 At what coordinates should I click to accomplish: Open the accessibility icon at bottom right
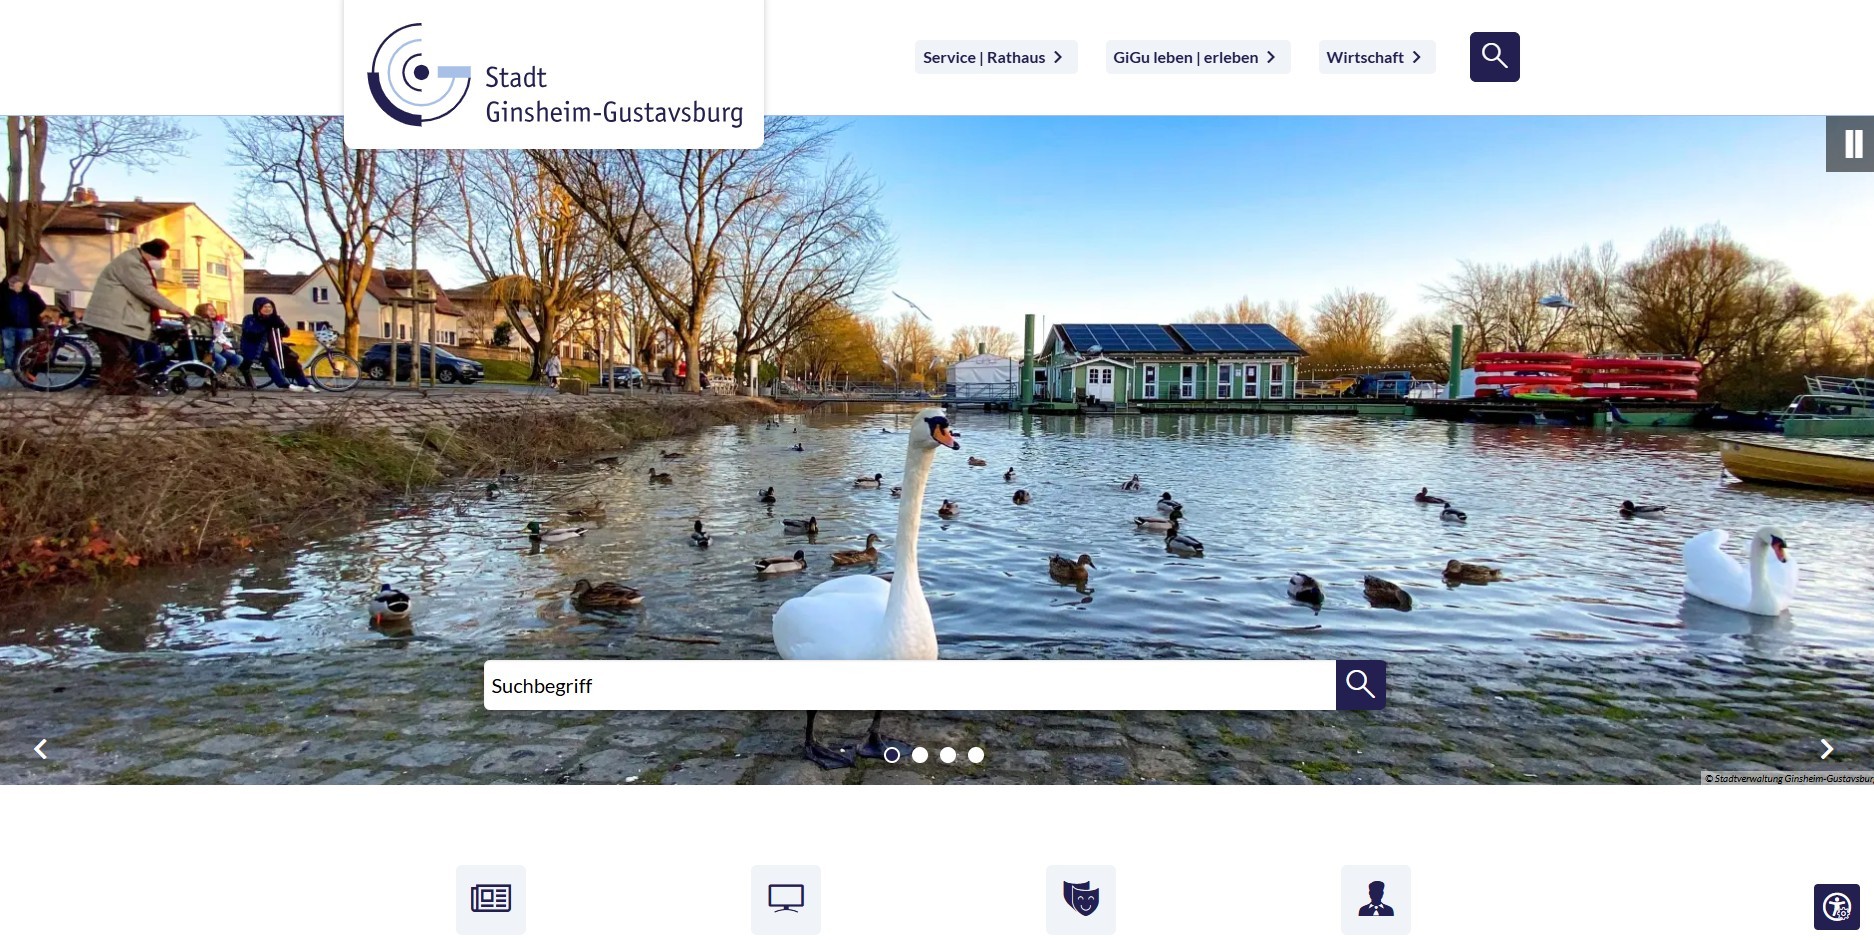pyautogui.click(x=1837, y=907)
